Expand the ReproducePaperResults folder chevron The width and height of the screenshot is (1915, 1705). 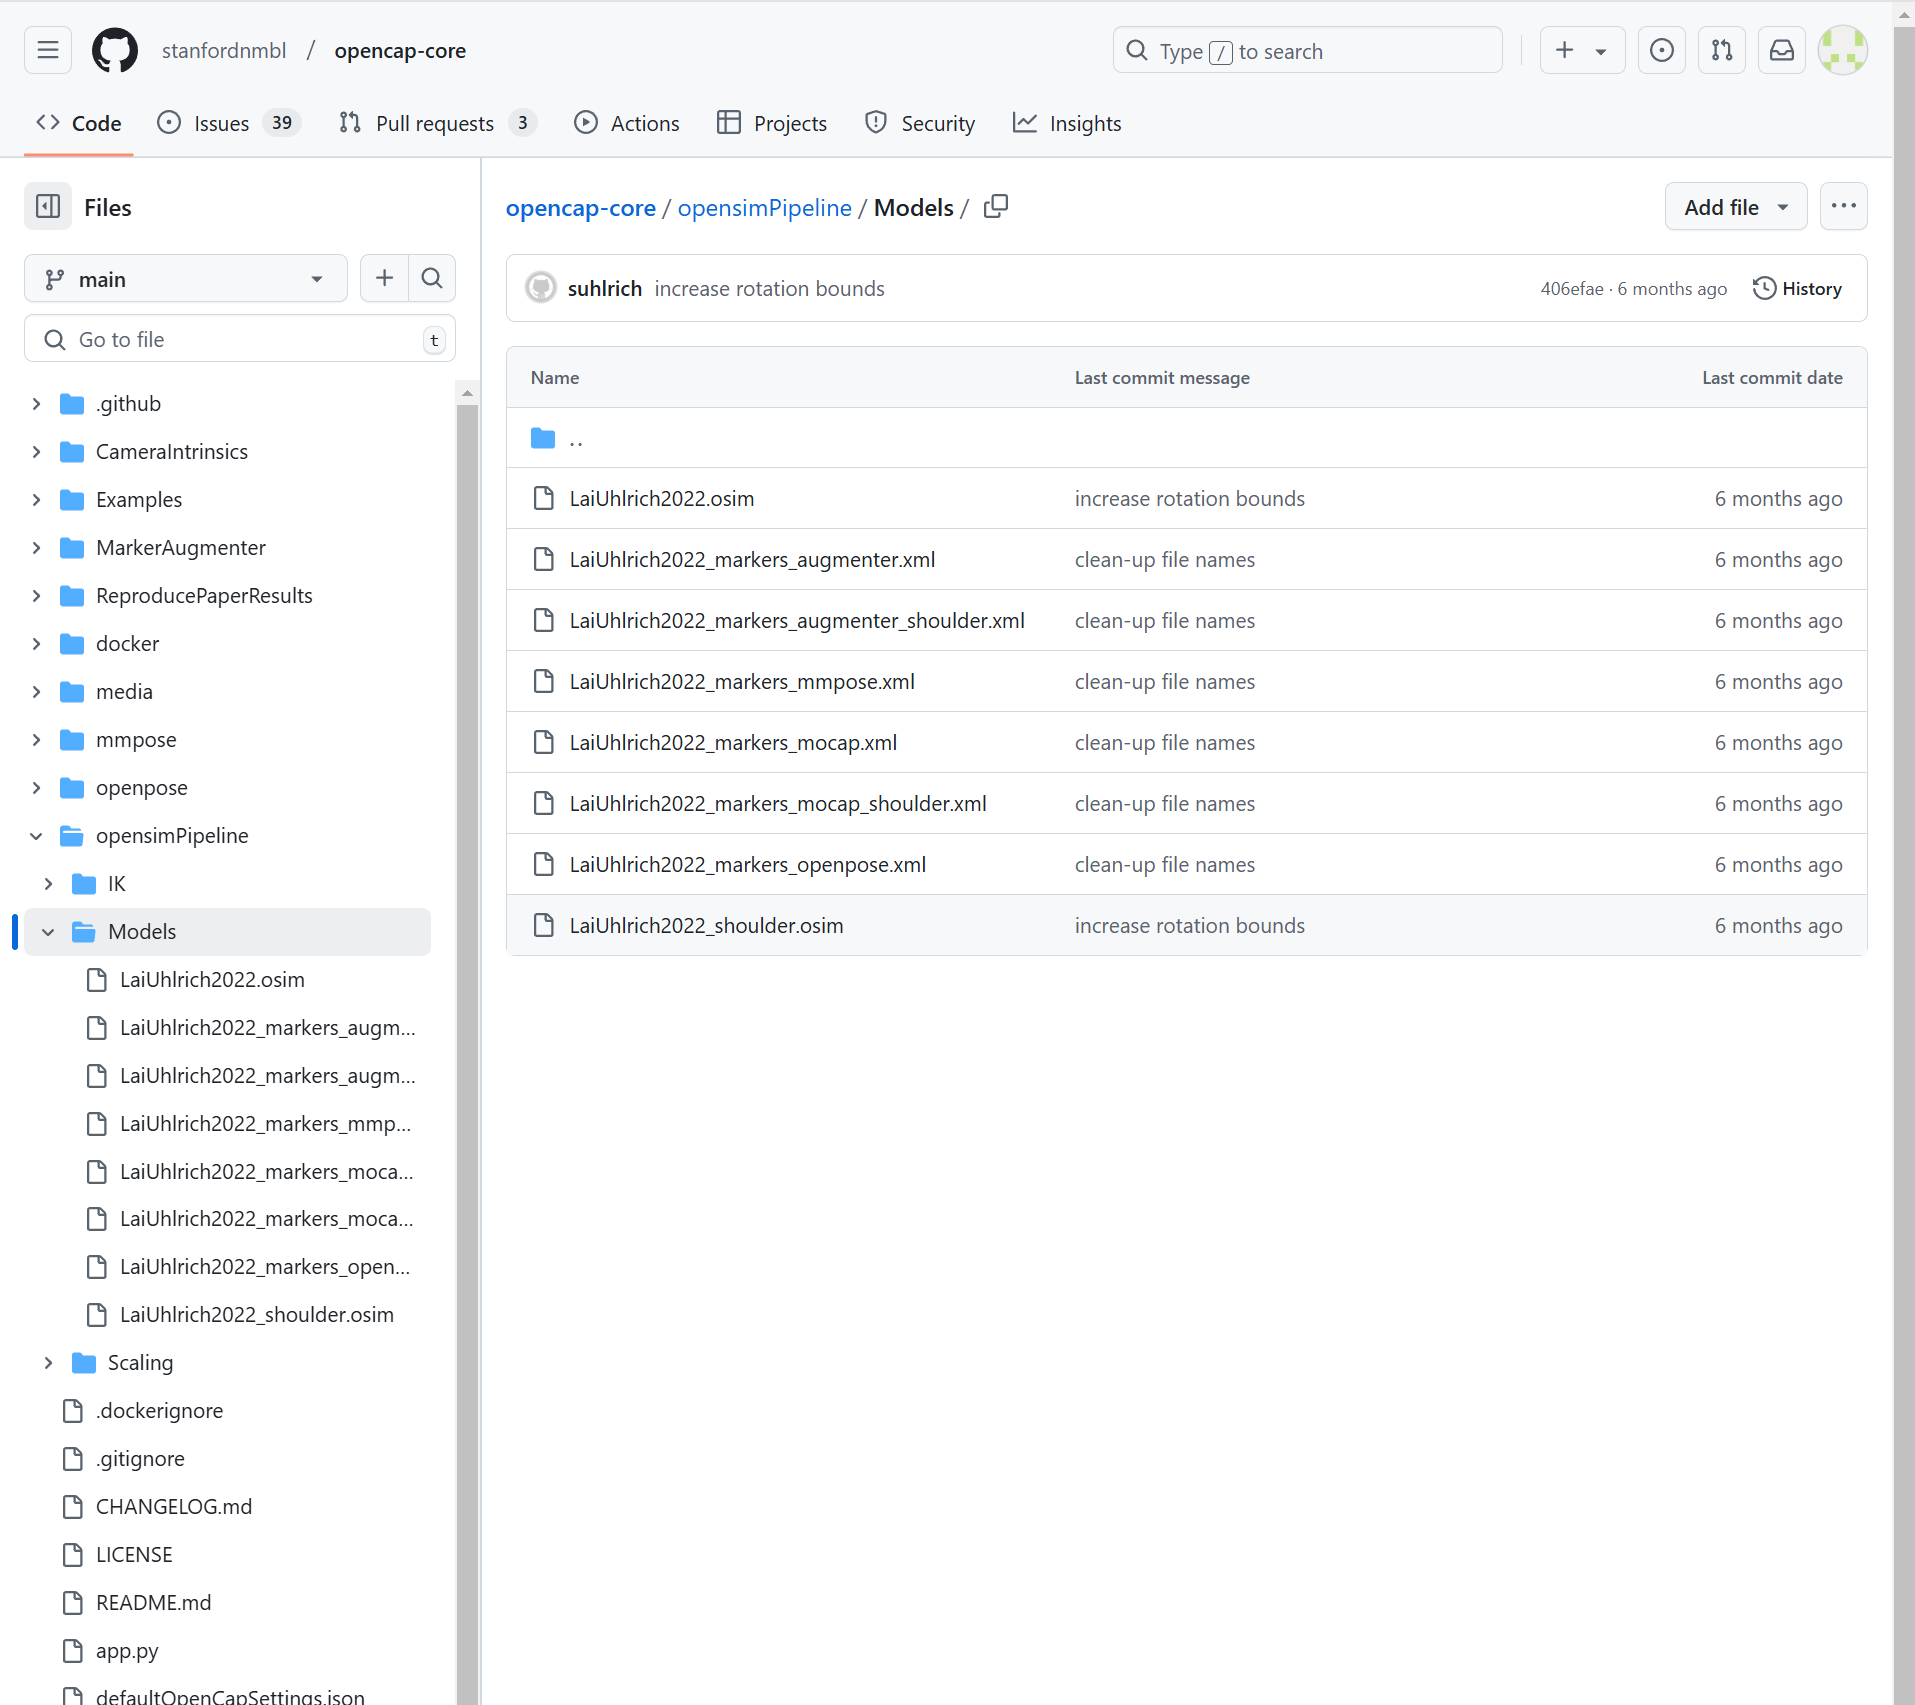(37, 596)
